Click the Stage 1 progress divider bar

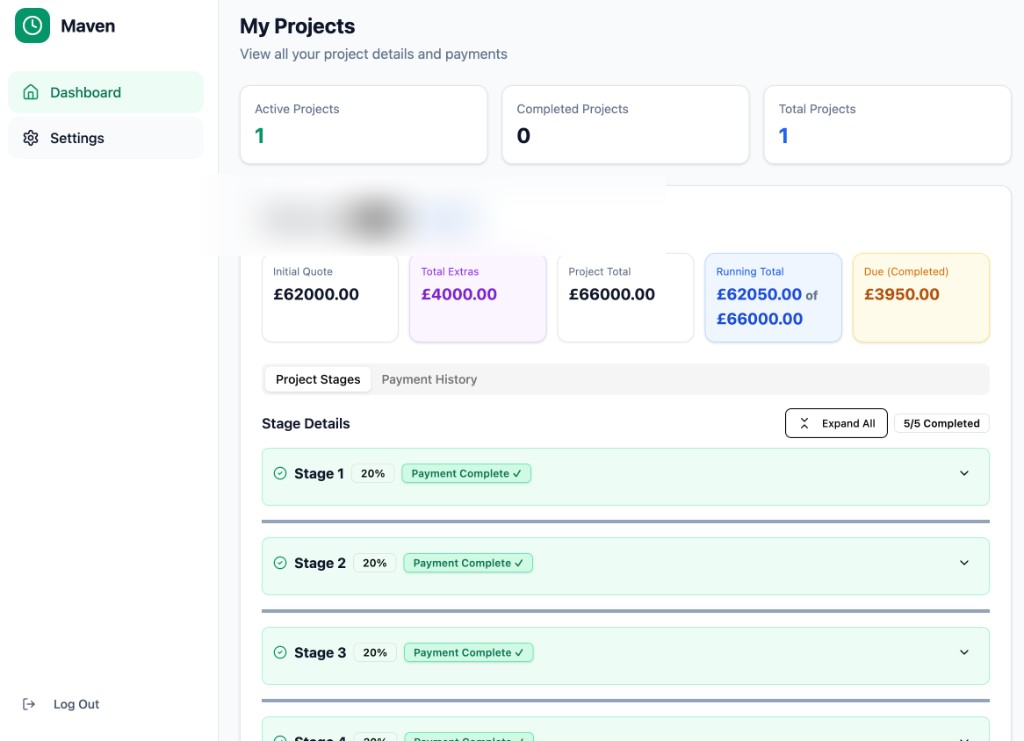coord(625,521)
